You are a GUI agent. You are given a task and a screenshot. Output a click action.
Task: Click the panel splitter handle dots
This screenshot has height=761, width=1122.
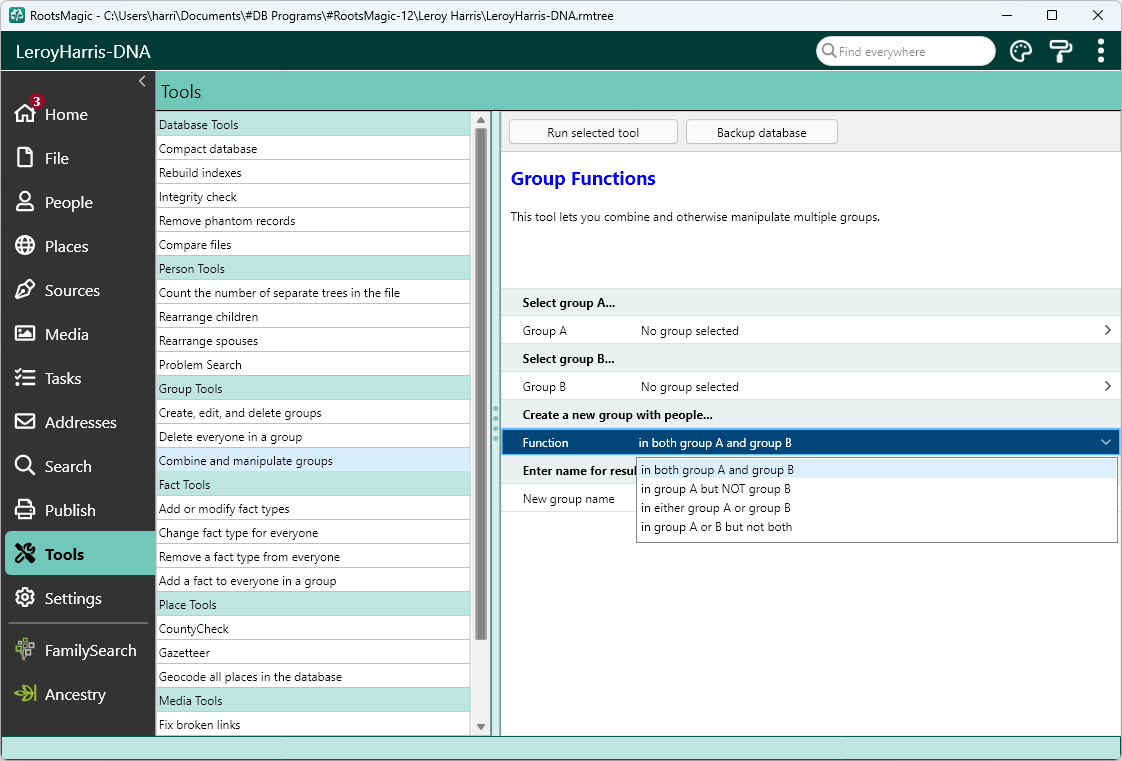[x=495, y=423]
